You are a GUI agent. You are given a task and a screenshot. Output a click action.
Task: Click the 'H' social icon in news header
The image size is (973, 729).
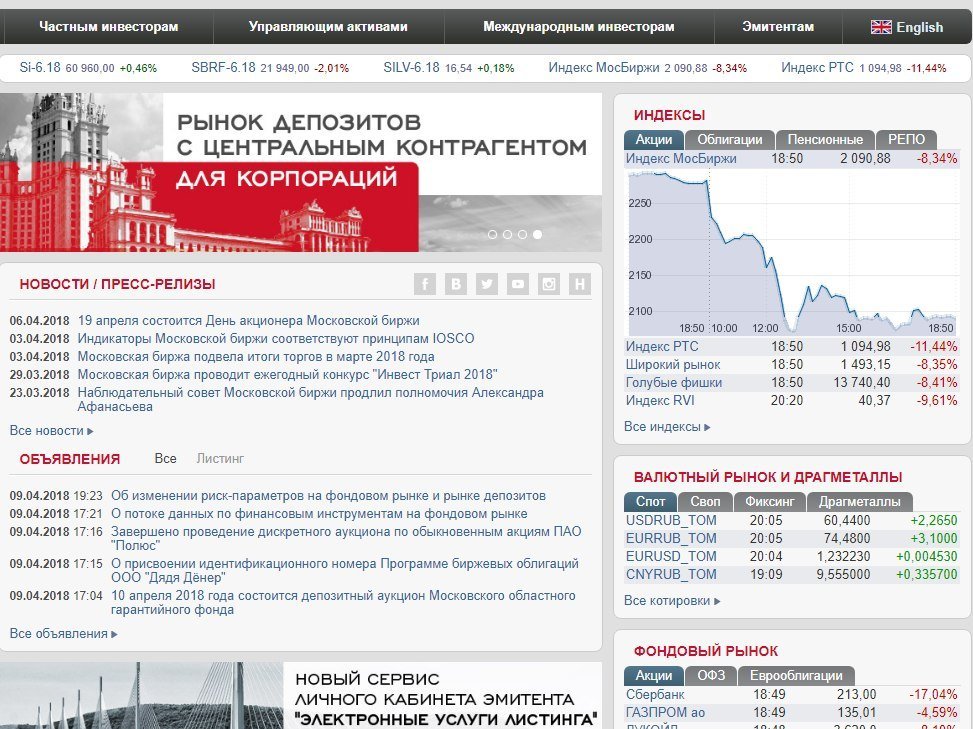tap(580, 284)
